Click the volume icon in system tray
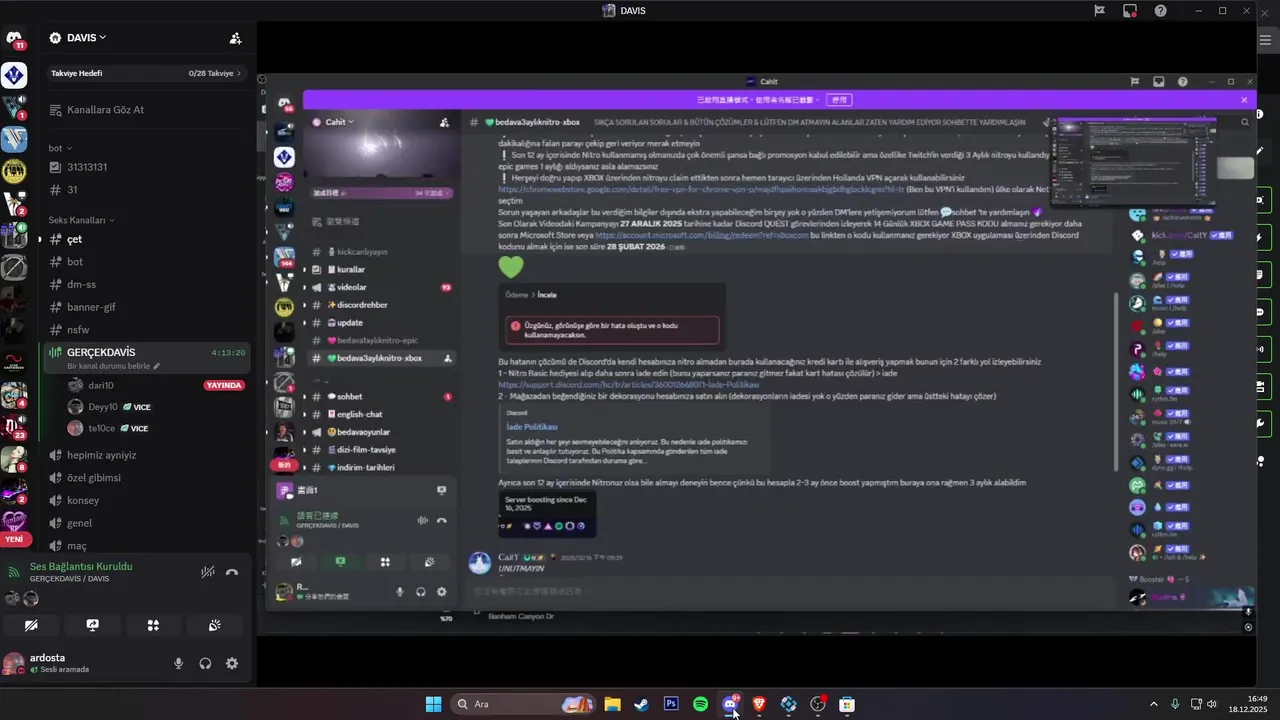 click(1212, 704)
